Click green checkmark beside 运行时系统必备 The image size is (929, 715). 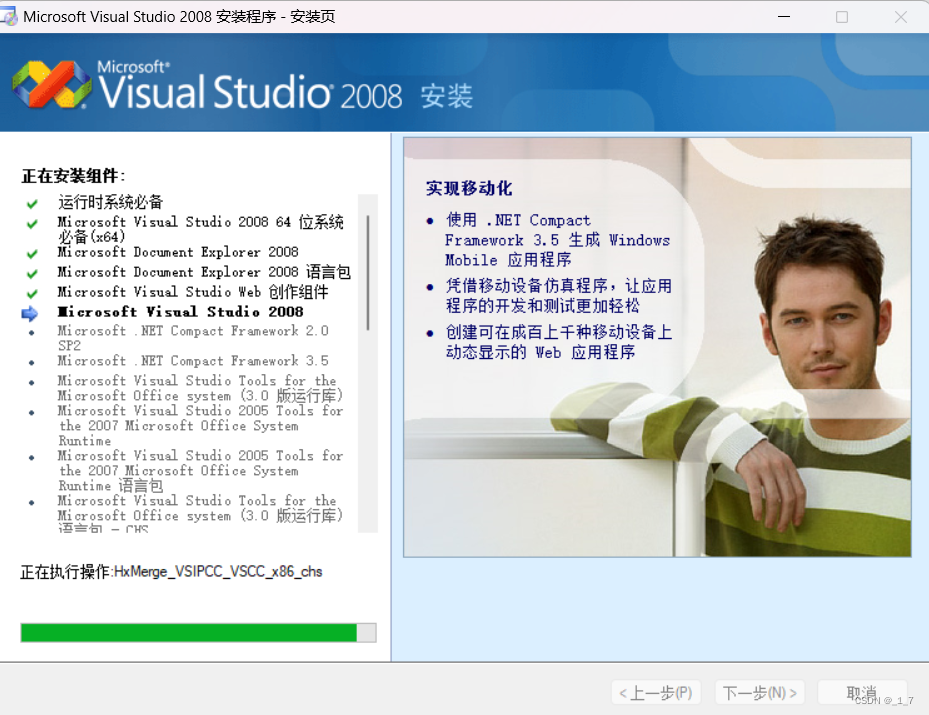[x=33, y=204]
